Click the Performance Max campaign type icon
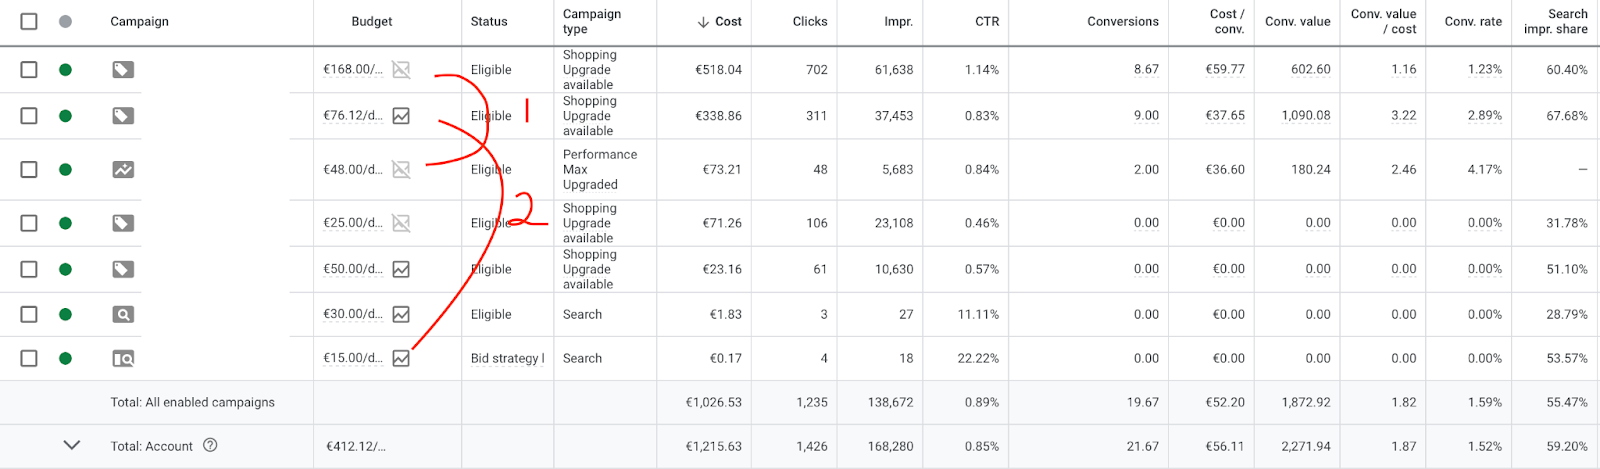Viewport: 1600px width, 469px height. (x=123, y=170)
